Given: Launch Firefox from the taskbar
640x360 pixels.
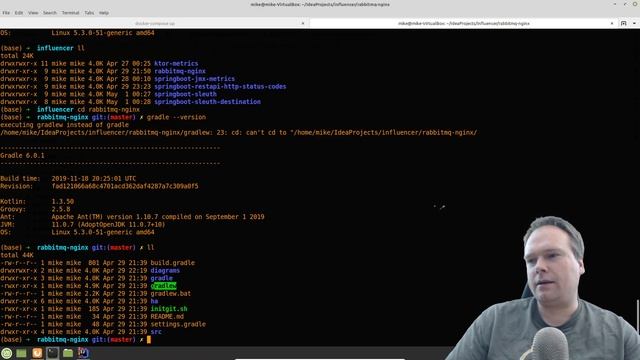Looking at the screenshot, I should coord(37,353).
